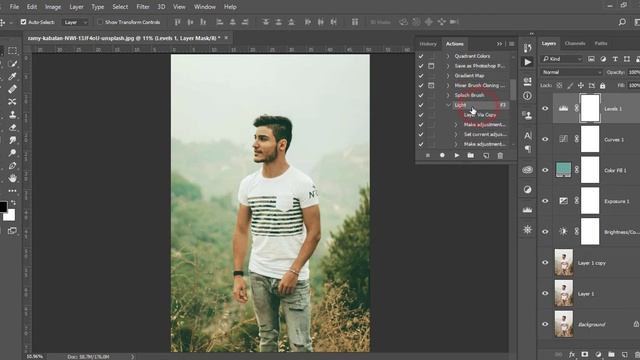Image resolution: width=640 pixels, height=360 pixels.
Task: Expand the Gradient Map action
Action: (x=448, y=76)
